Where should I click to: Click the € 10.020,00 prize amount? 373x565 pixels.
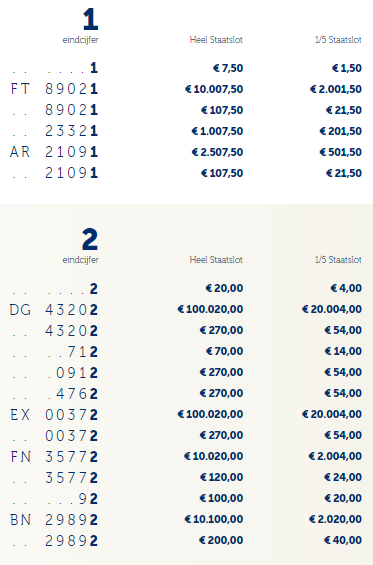pos(214,456)
